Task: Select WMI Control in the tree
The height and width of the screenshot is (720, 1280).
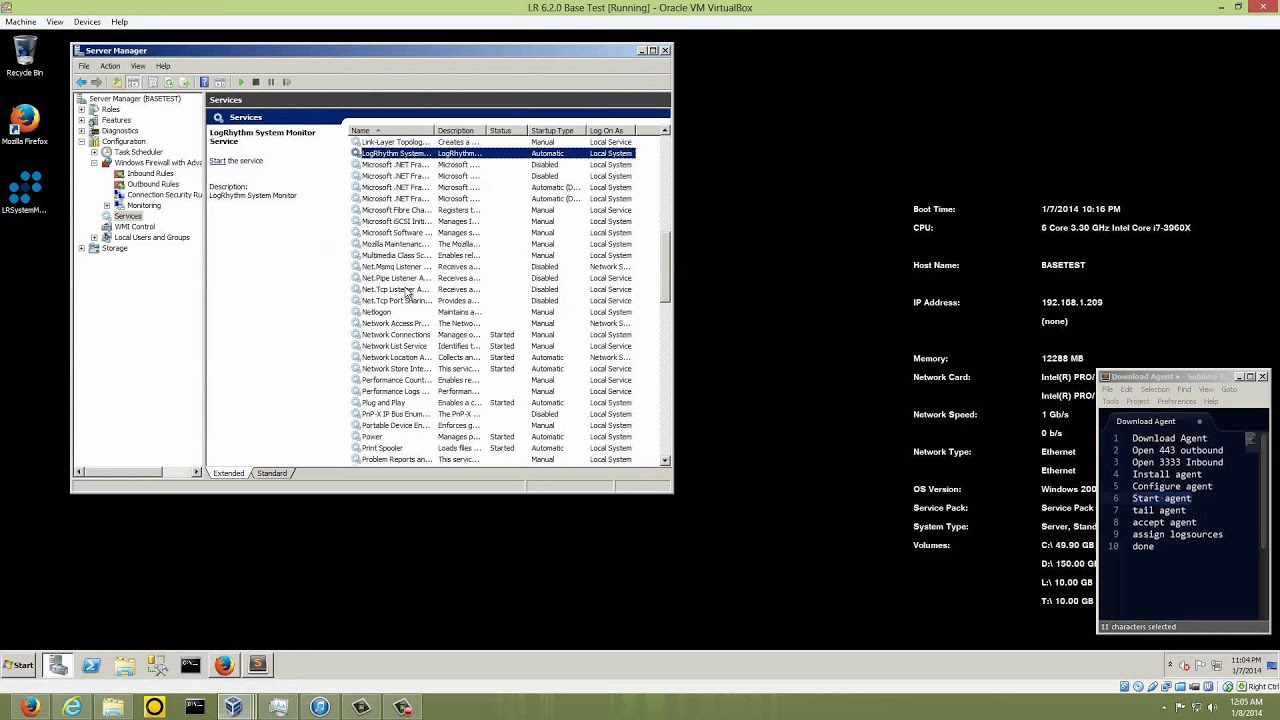Action: point(135,227)
